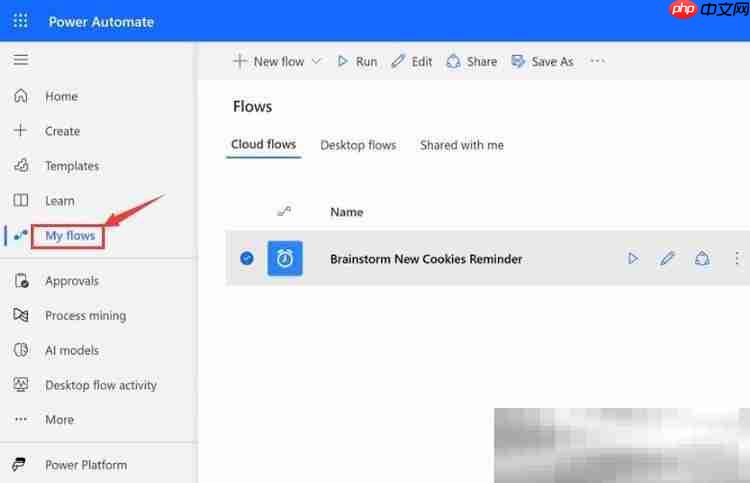Click the Process mining icon
This screenshot has width=750, height=483.
tap(21, 315)
